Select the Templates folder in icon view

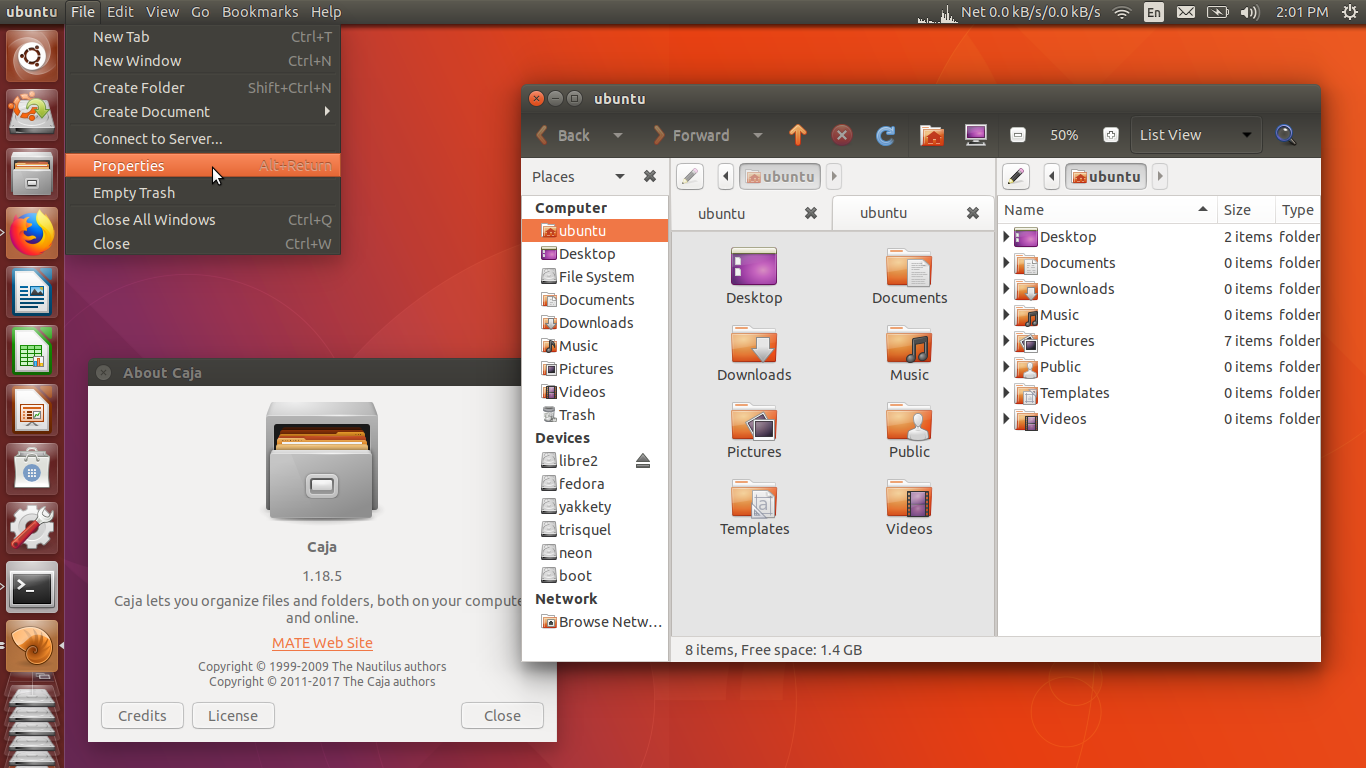[754, 507]
